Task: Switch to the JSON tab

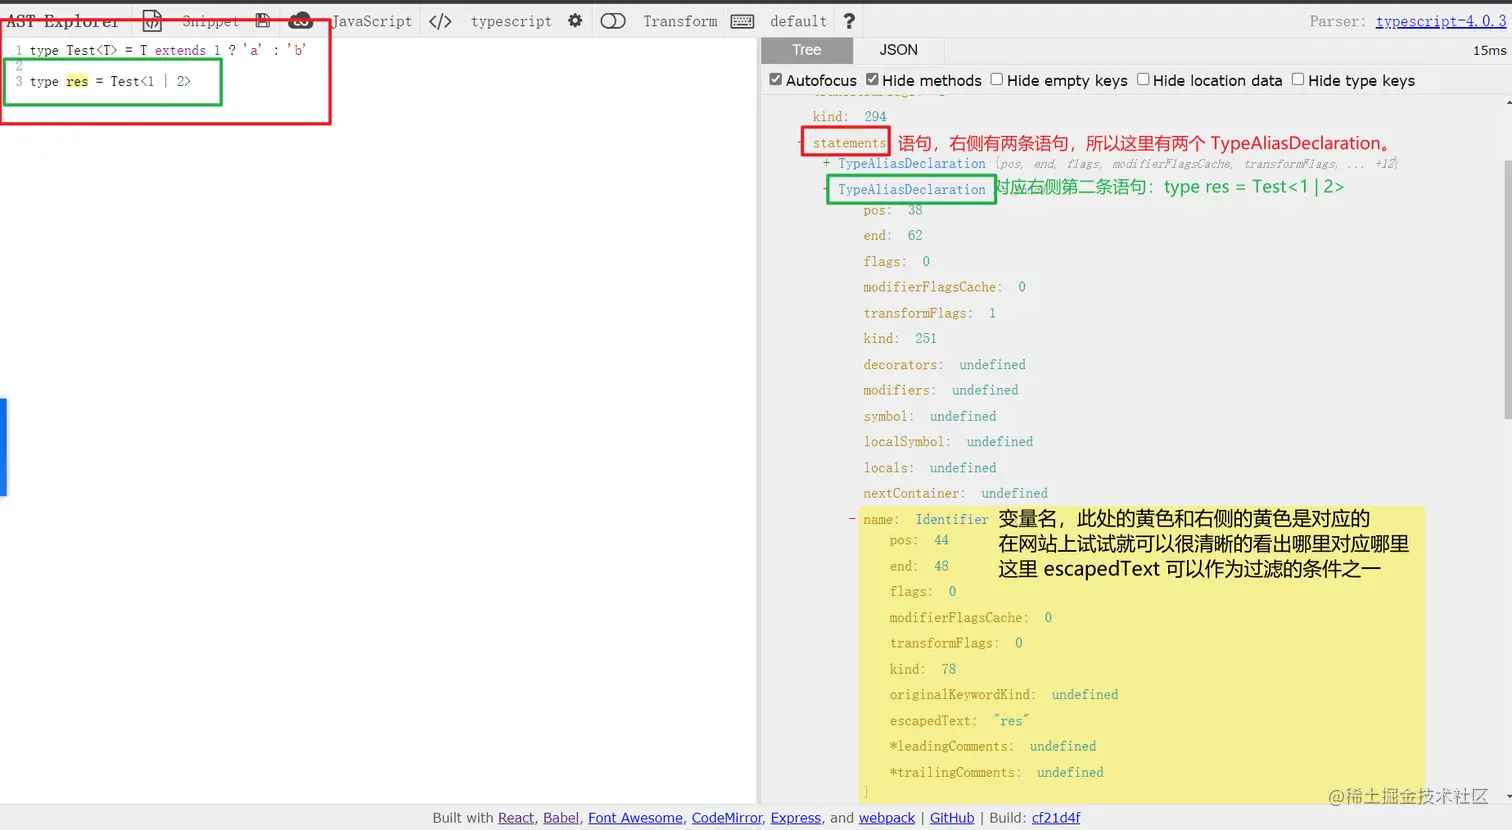Action: coord(898,50)
